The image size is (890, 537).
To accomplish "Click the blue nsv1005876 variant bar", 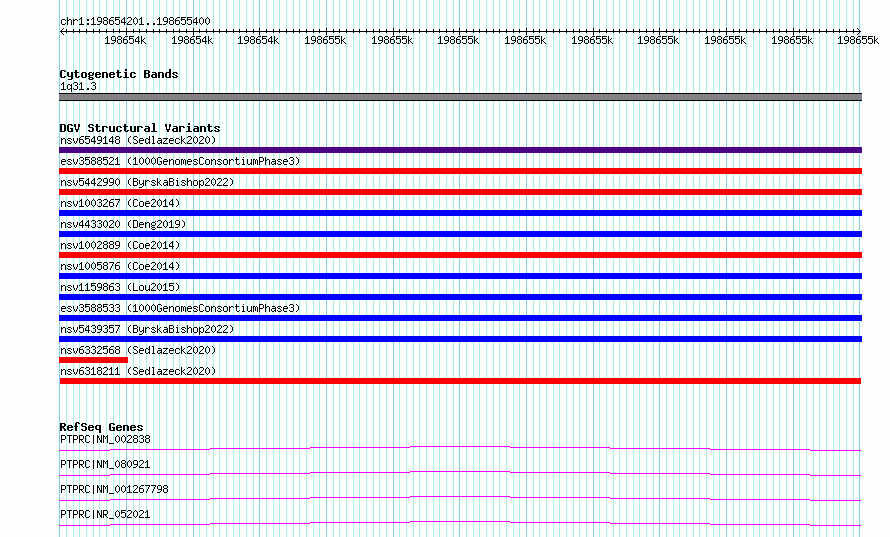I will [x=460, y=276].
